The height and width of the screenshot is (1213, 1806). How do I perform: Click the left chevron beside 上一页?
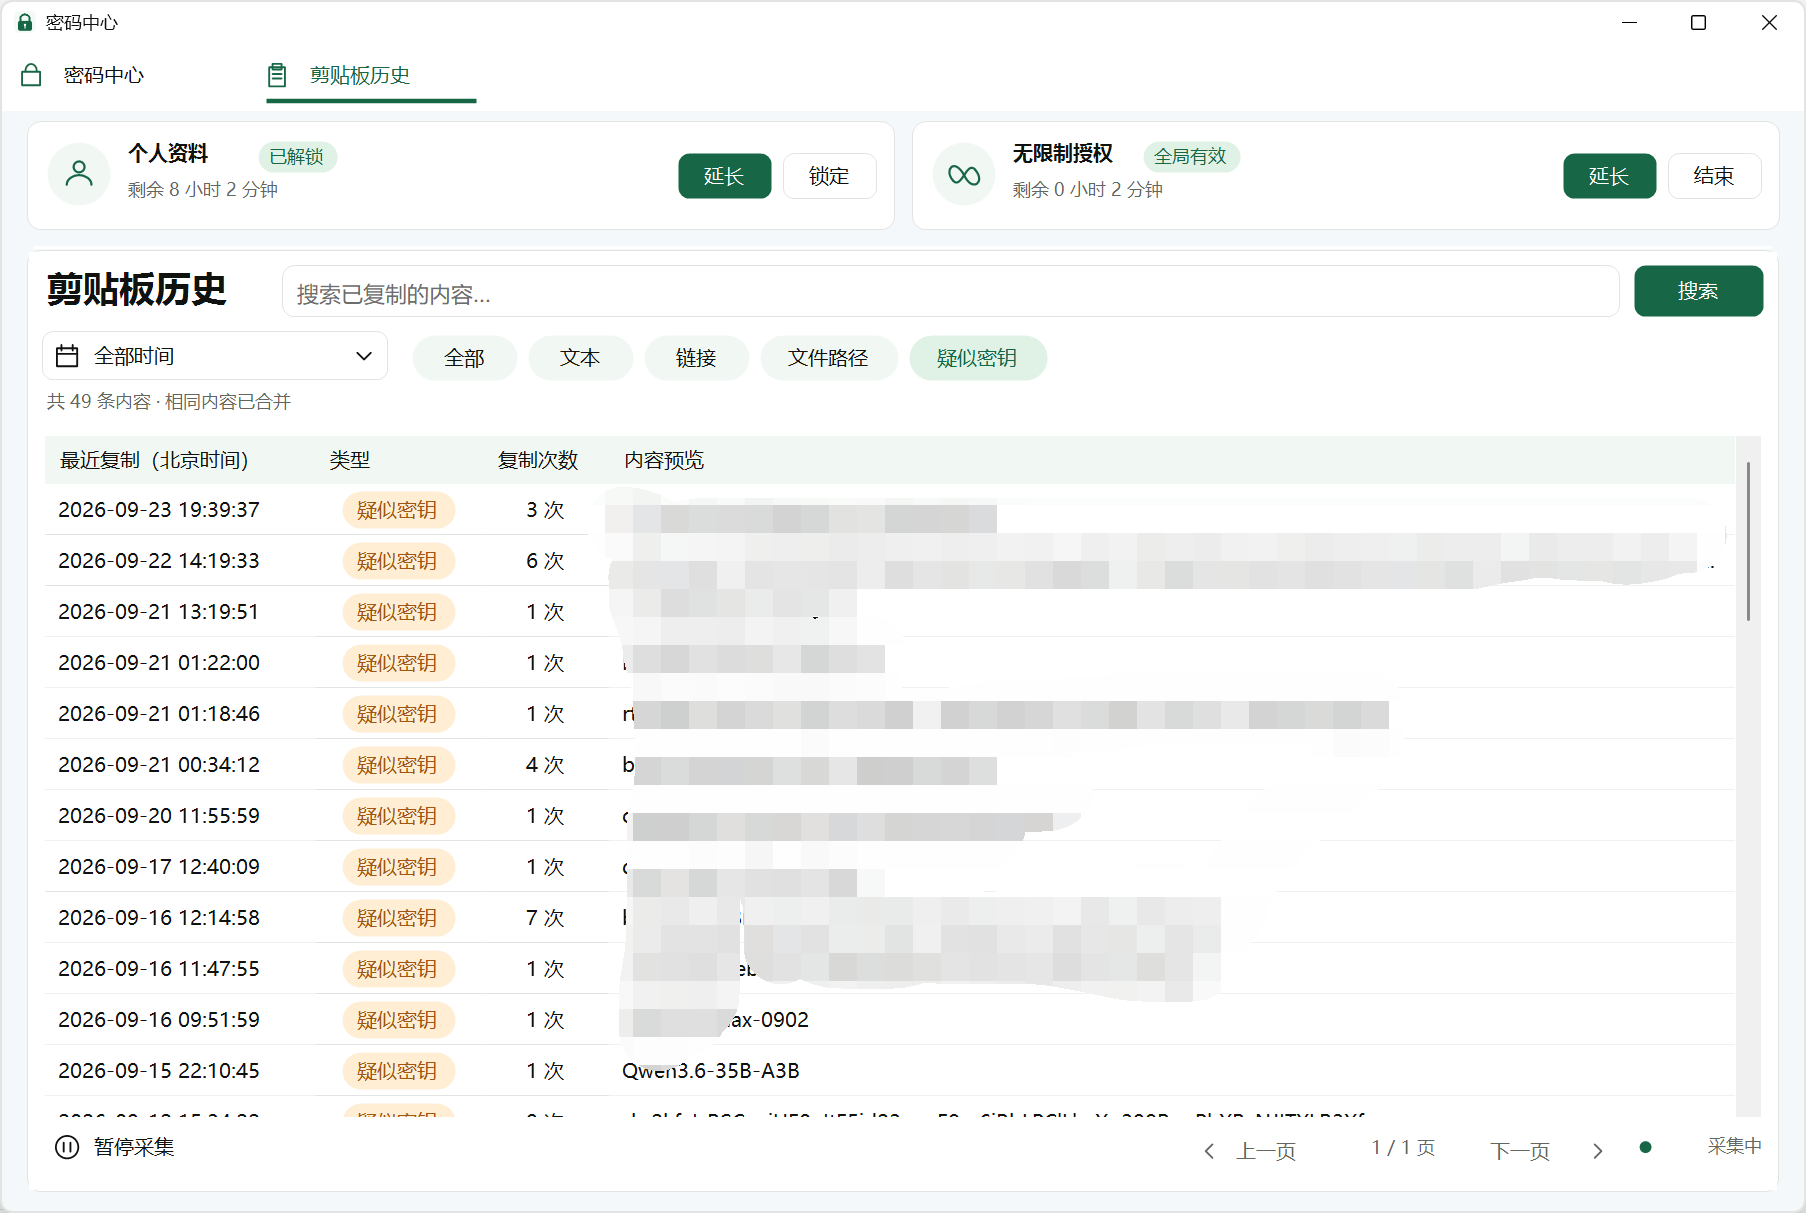(x=1209, y=1151)
